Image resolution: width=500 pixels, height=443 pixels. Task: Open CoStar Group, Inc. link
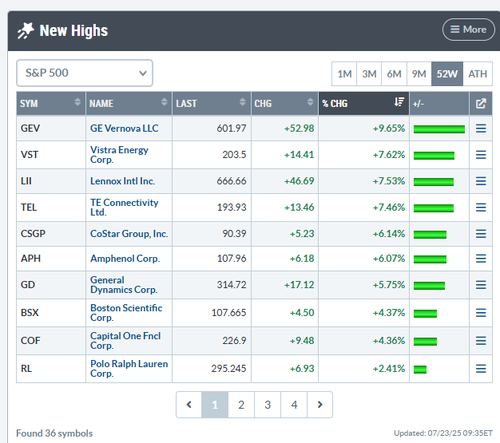129,234
